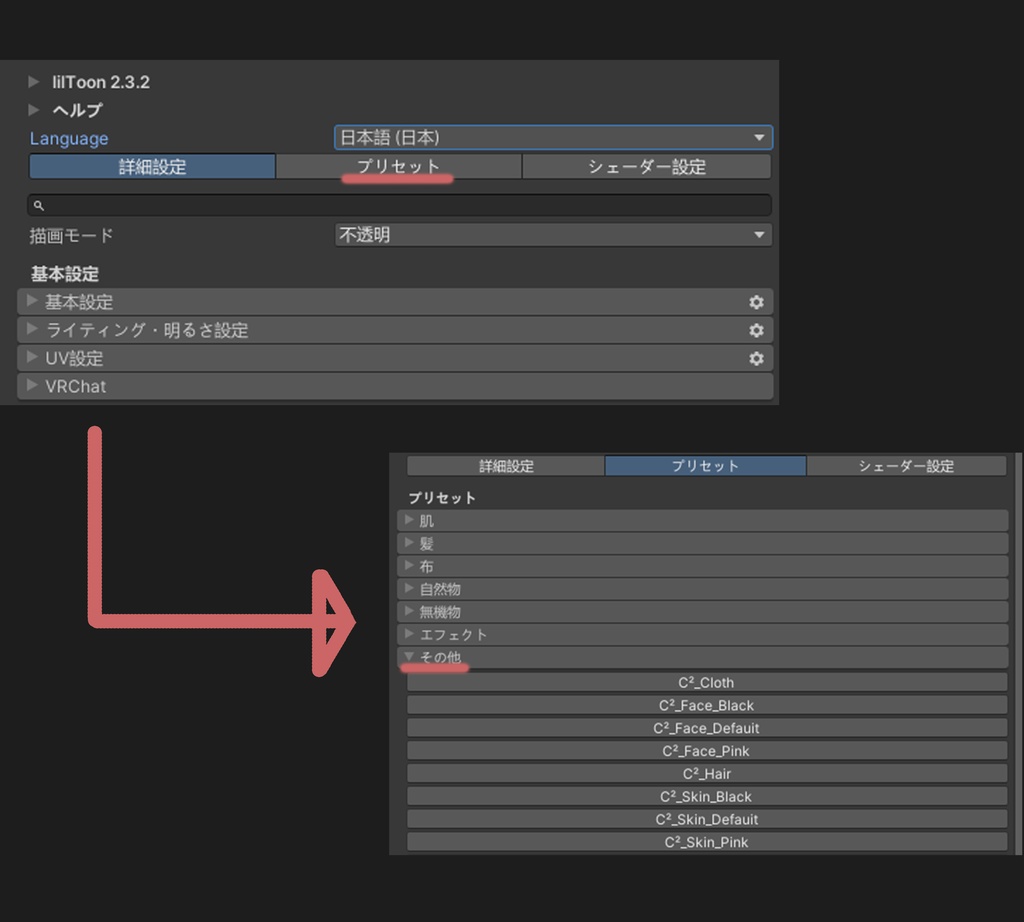Image resolution: width=1024 pixels, height=922 pixels.
Task: Expand the エフェクト preset category
Action: (703, 635)
